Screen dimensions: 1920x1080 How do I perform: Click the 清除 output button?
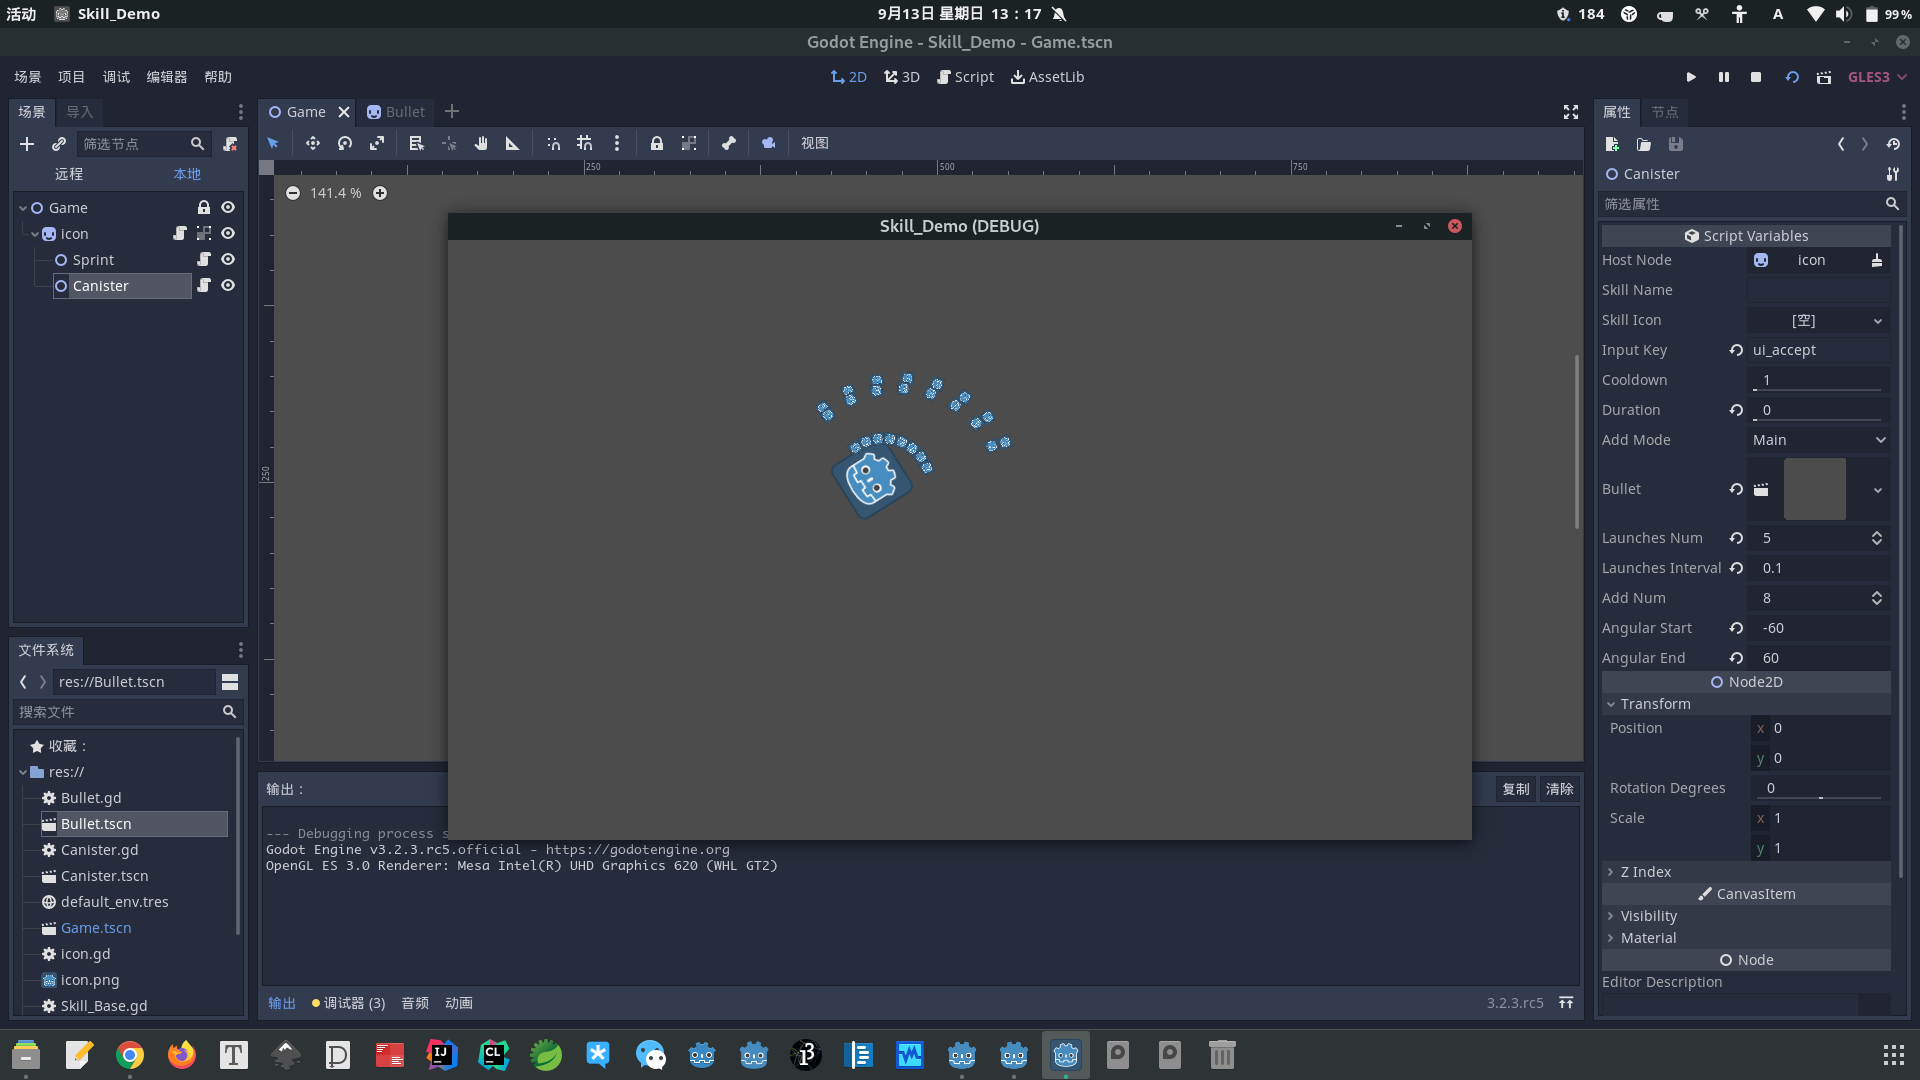click(x=1559, y=789)
